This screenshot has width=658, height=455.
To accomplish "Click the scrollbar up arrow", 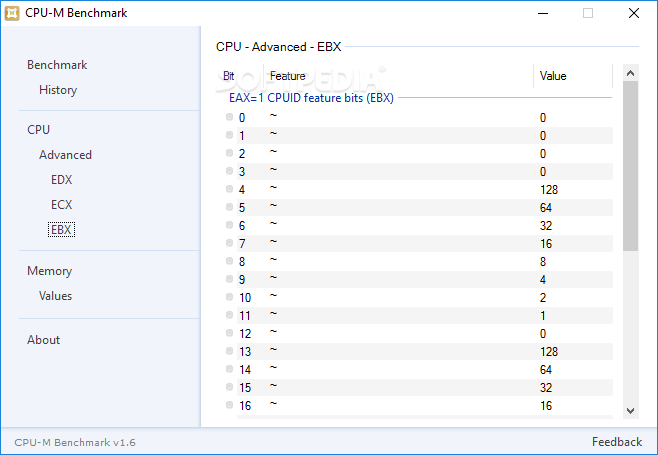I will coord(630,73).
